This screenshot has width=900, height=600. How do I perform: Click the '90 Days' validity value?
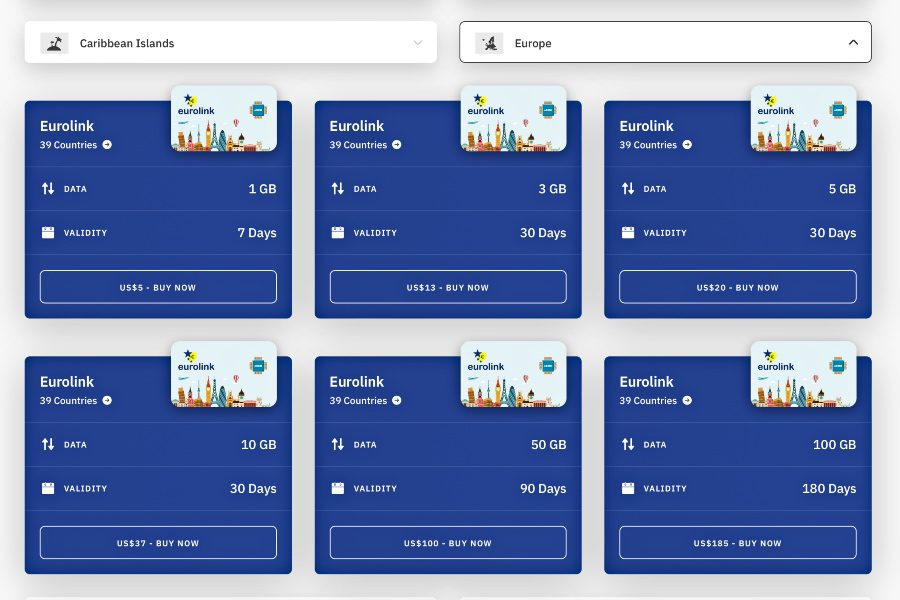[x=543, y=488]
